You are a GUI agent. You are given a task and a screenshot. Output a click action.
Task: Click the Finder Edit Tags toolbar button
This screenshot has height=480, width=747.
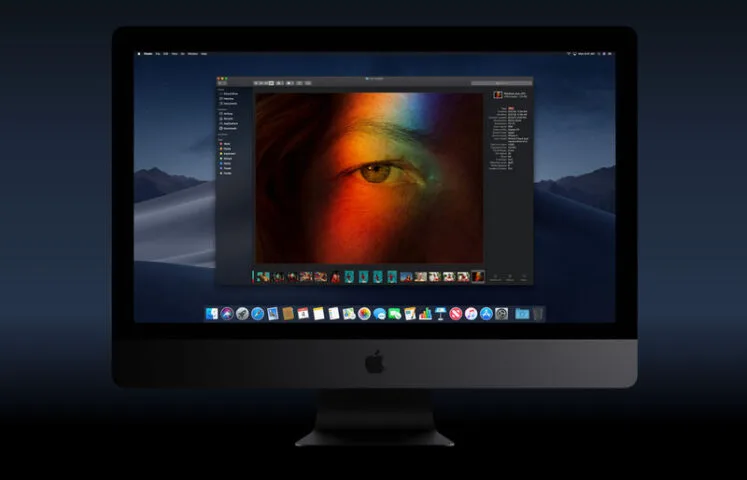point(308,83)
